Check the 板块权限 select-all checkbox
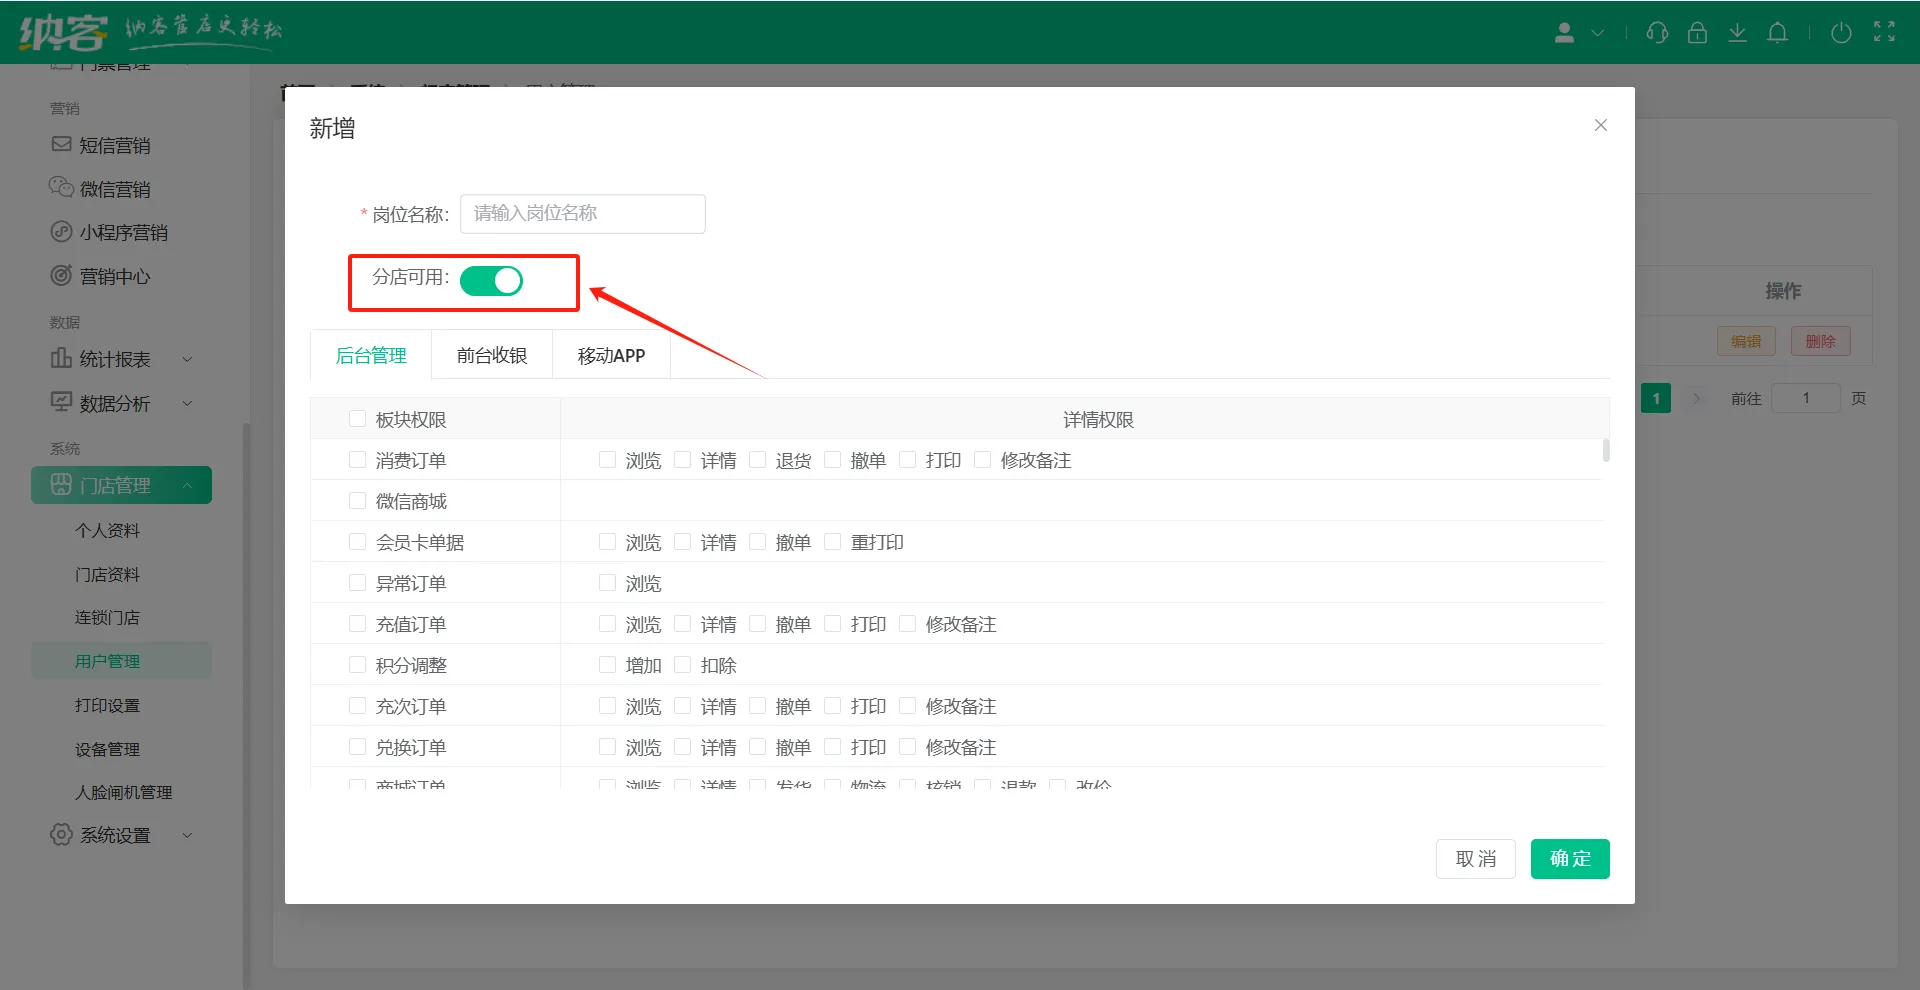1920x990 pixels. [x=357, y=419]
